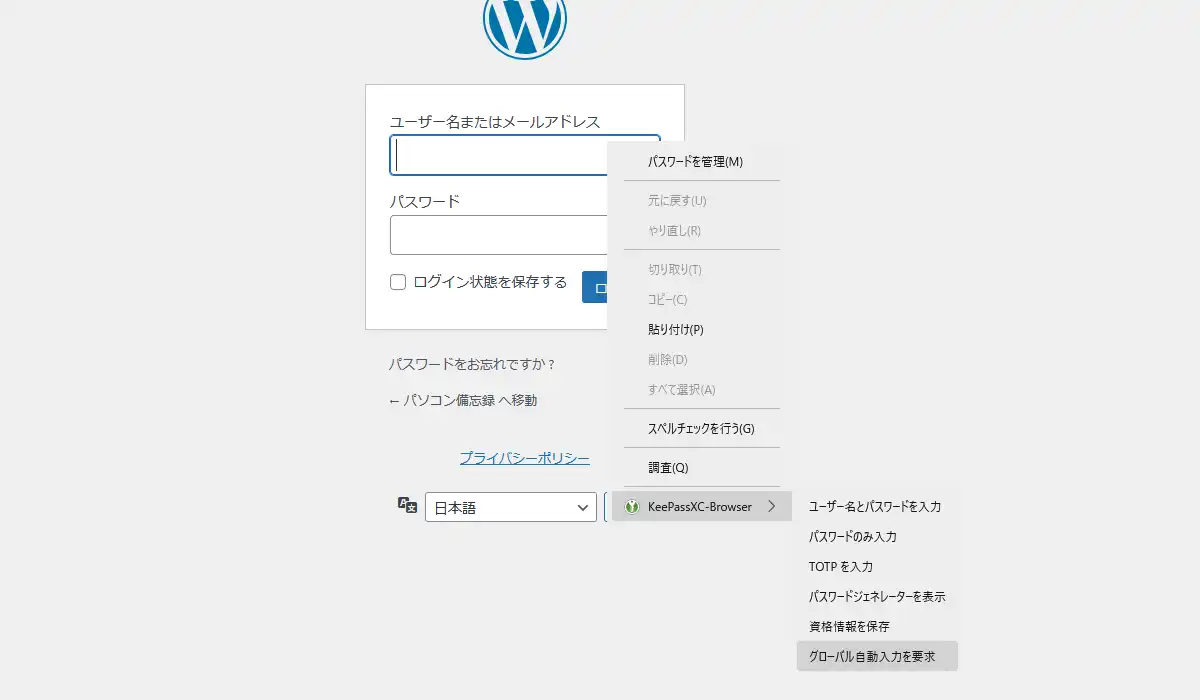Viewport: 1200px width, 700px height.
Task: Expand the KeePassXC-Browser submenu arrow
Action: [x=771, y=507]
